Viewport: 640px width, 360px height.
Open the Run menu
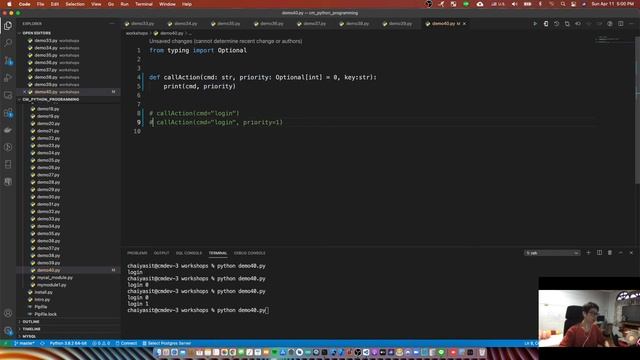[124, 4]
